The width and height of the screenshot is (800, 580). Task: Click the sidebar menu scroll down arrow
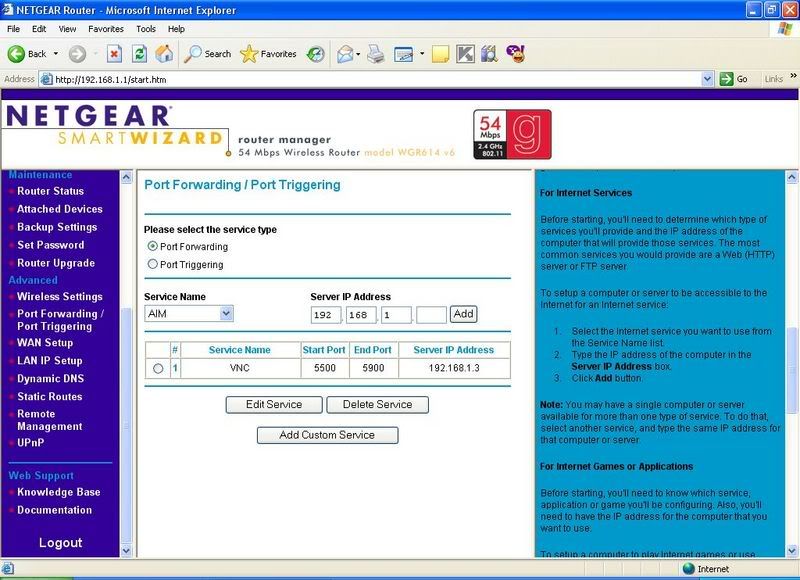tap(126, 551)
